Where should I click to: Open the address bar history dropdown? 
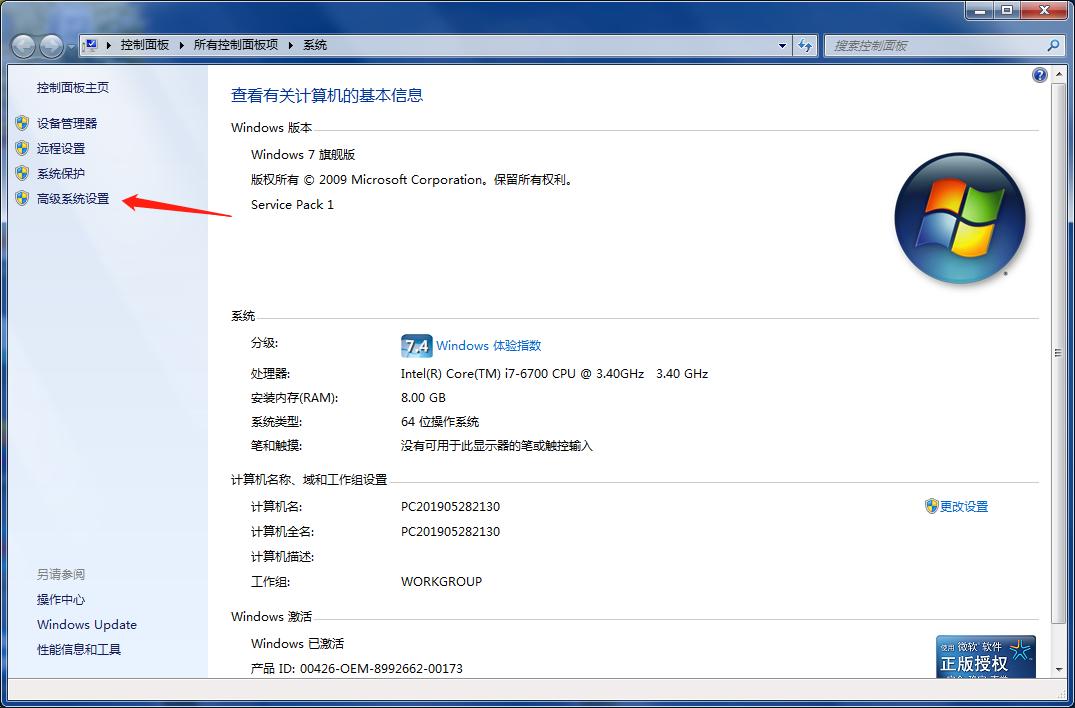point(782,45)
